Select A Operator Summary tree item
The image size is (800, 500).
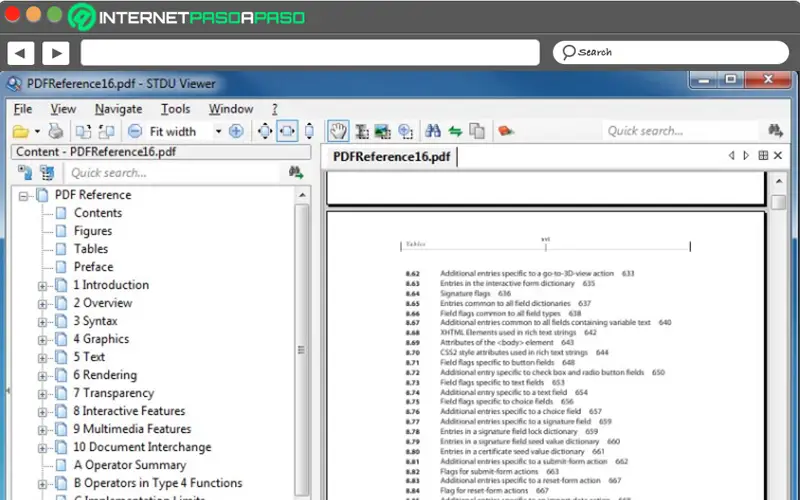click(130, 465)
